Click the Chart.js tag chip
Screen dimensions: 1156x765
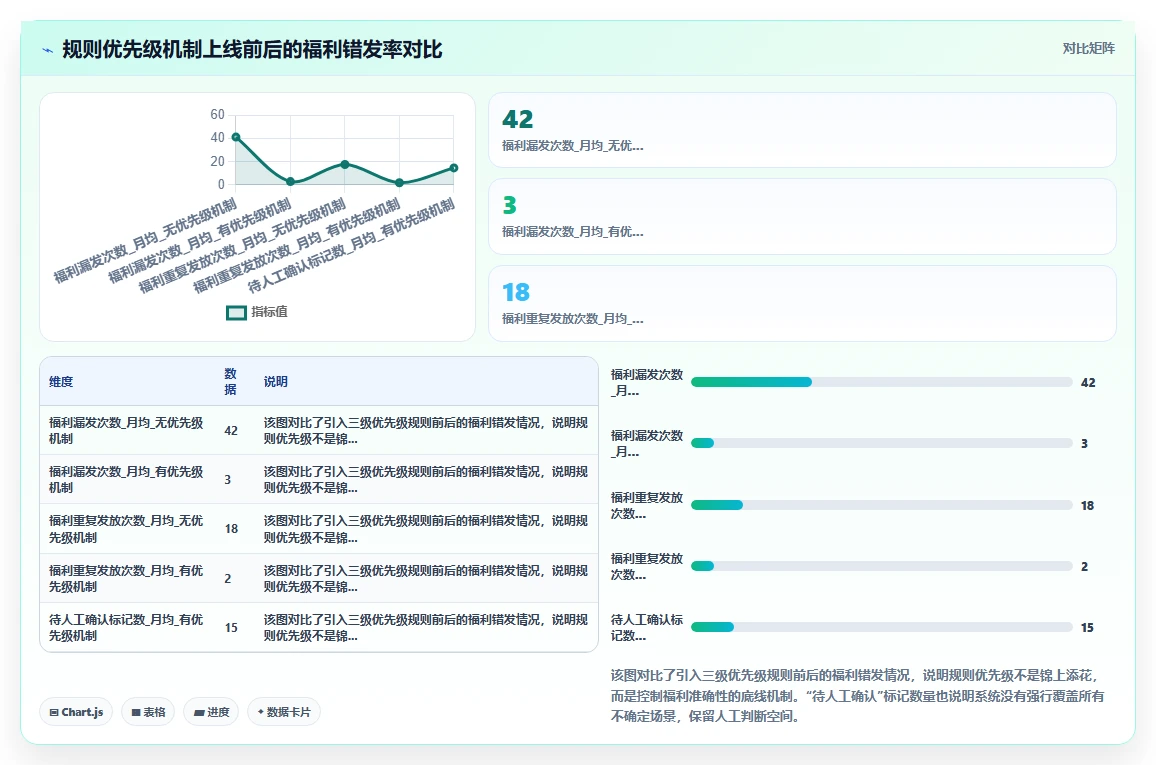(76, 712)
